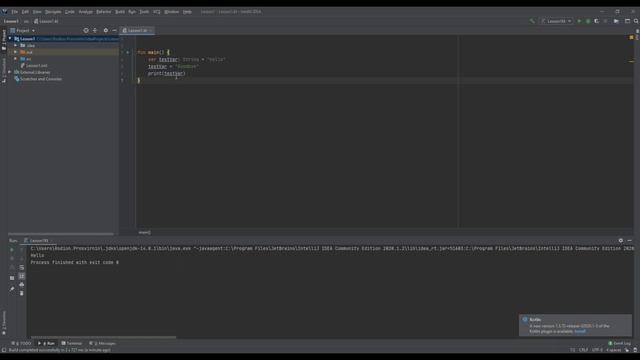Image resolution: width=640 pixels, height=360 pixels.
Task: Select the Lesson1Kt tab in Run panel
Action: click(38, 241)
